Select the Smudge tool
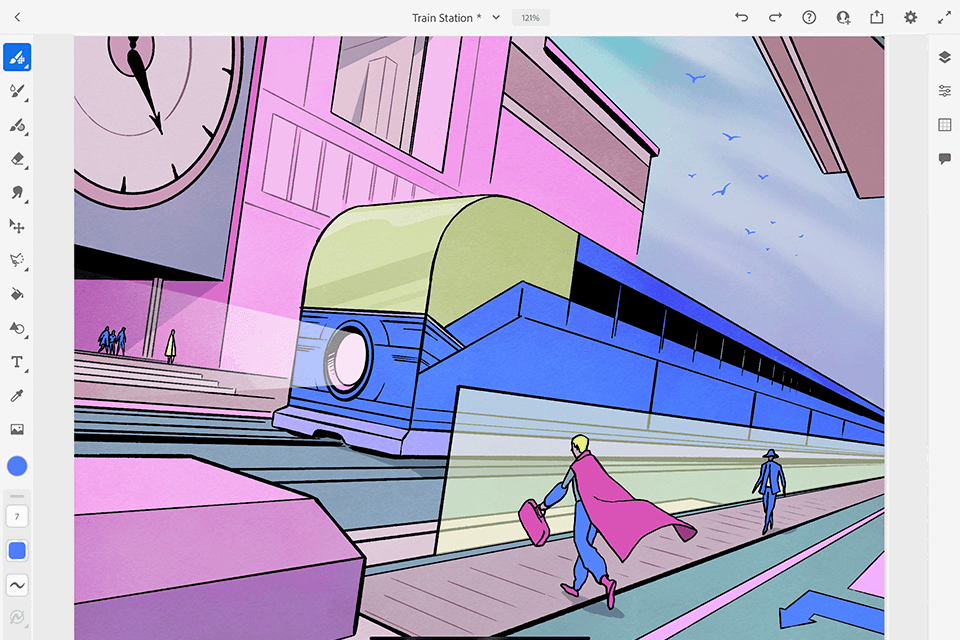 click(17, 193)
